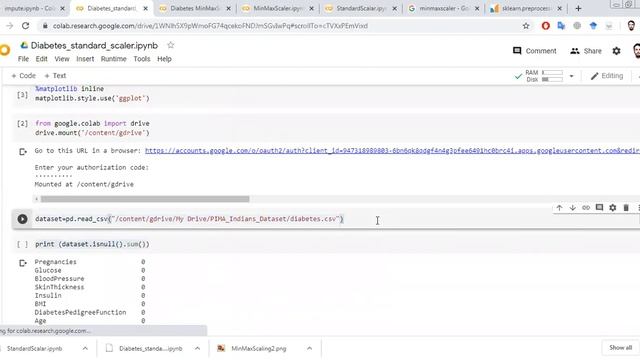Open the View menu
This screenshot has width=640, height=360.
click(x=62, y=59)
